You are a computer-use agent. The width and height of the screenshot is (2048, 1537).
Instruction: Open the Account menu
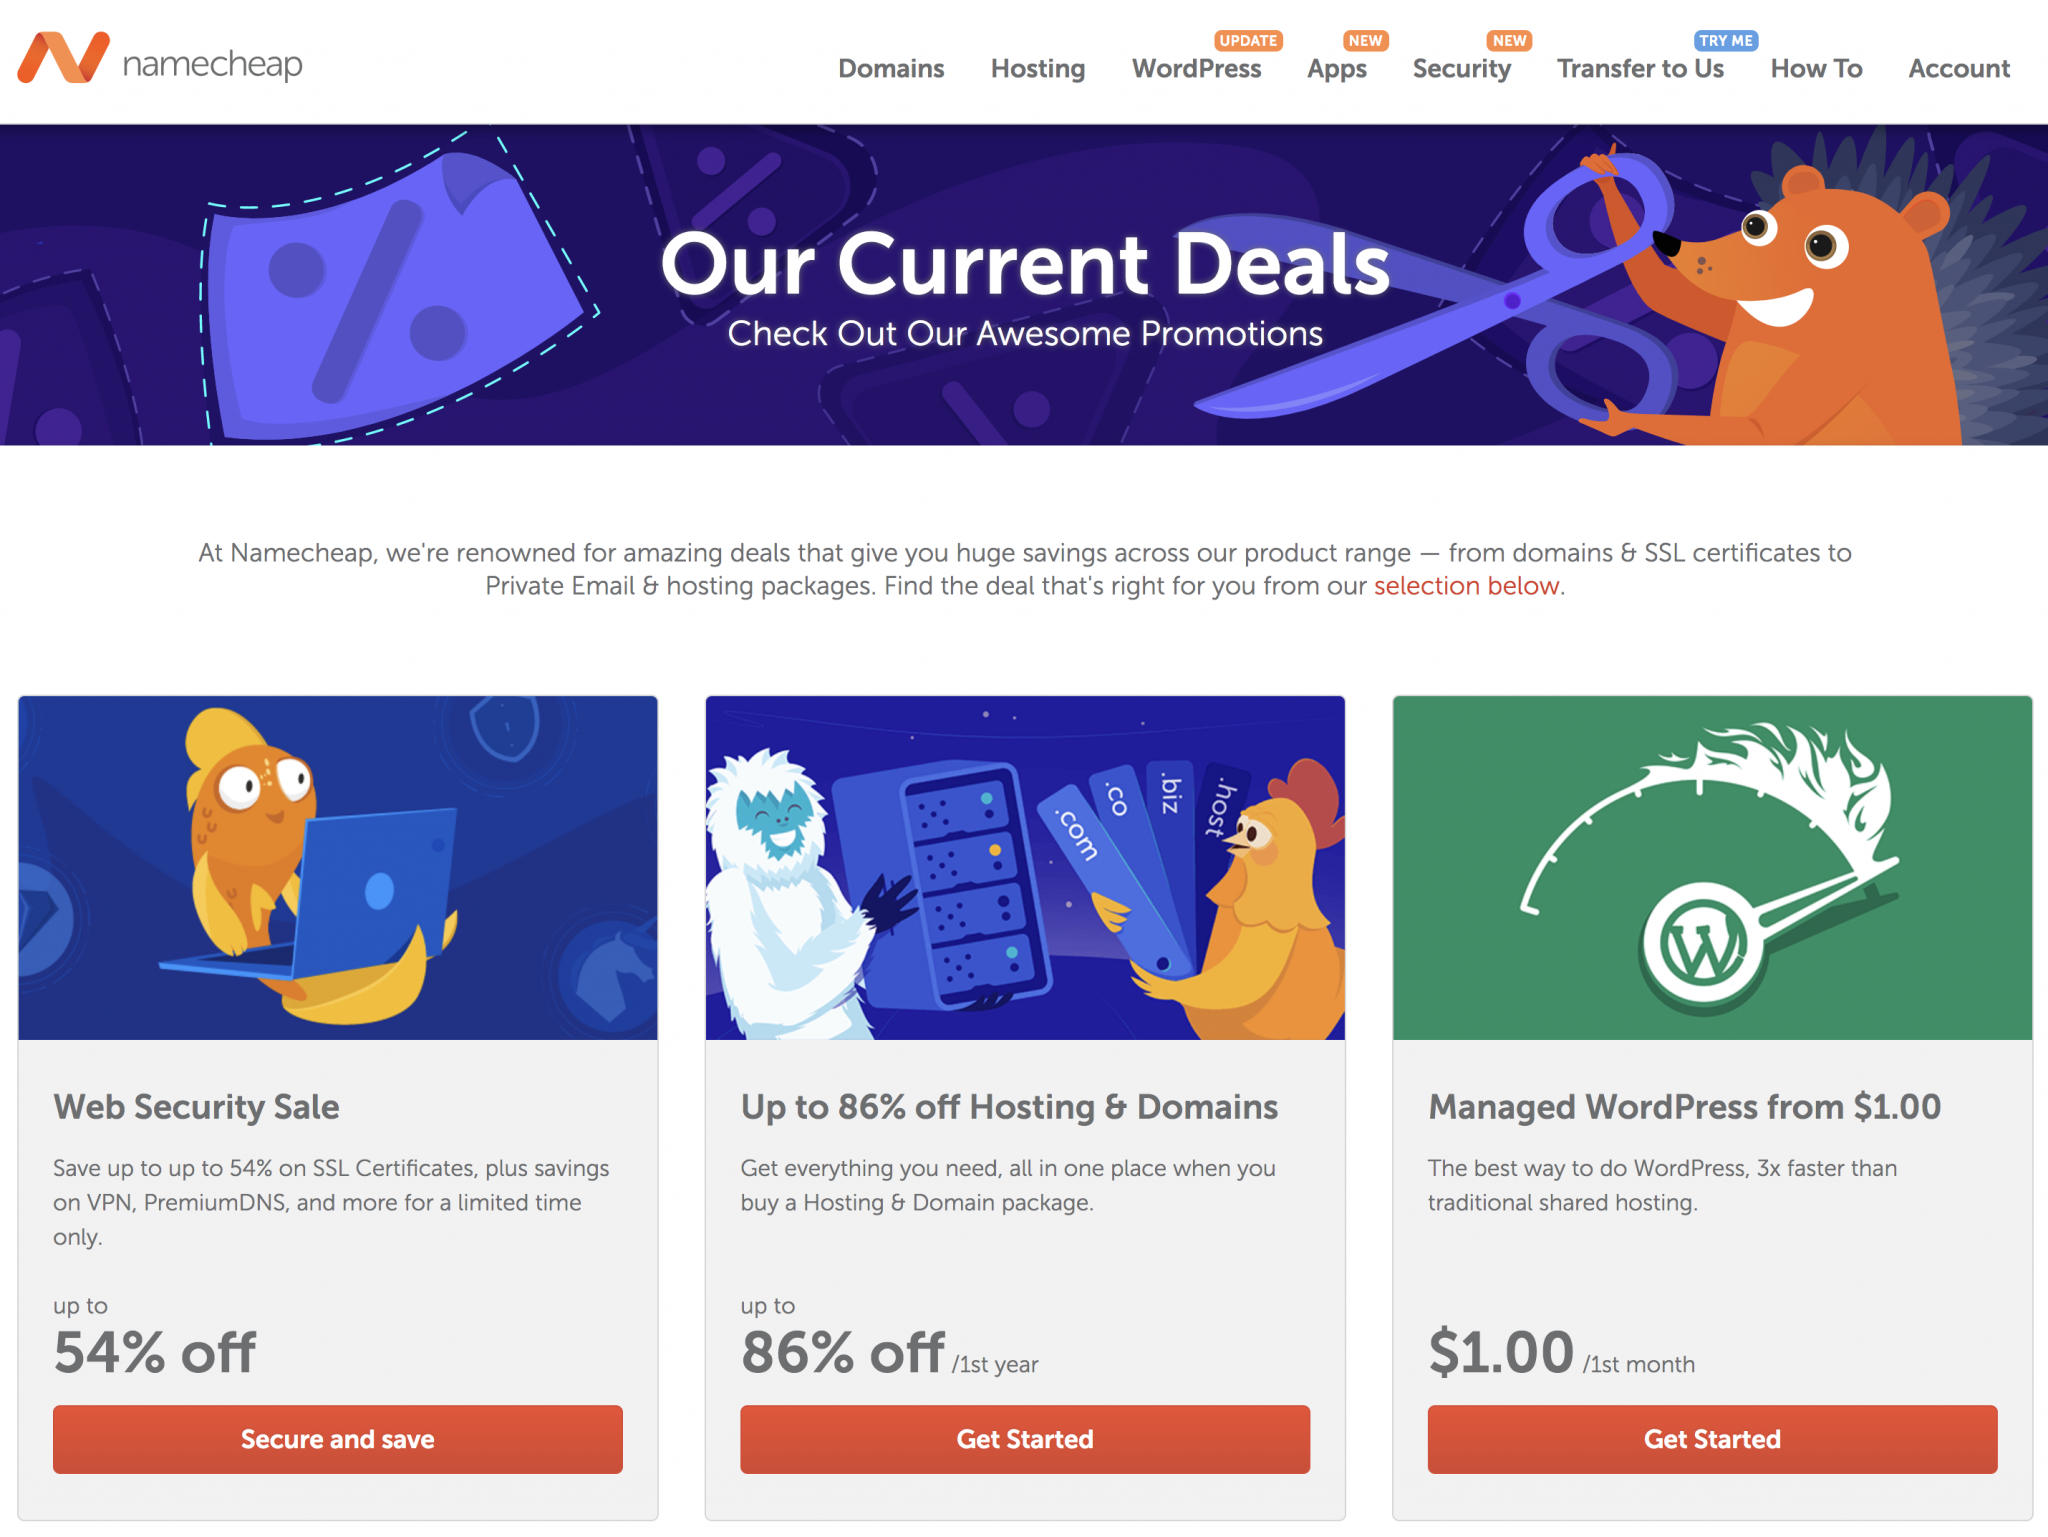point(1959,69)
